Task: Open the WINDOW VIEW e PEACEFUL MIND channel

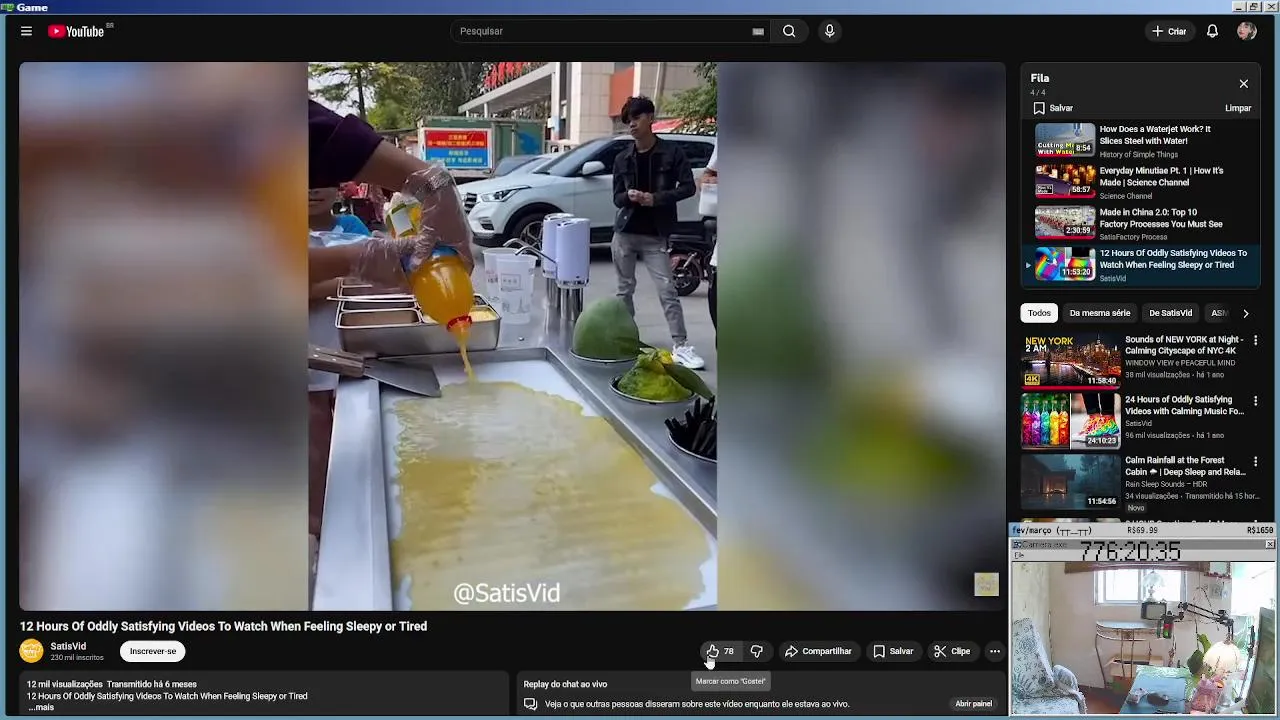Action: [1180, 363]
